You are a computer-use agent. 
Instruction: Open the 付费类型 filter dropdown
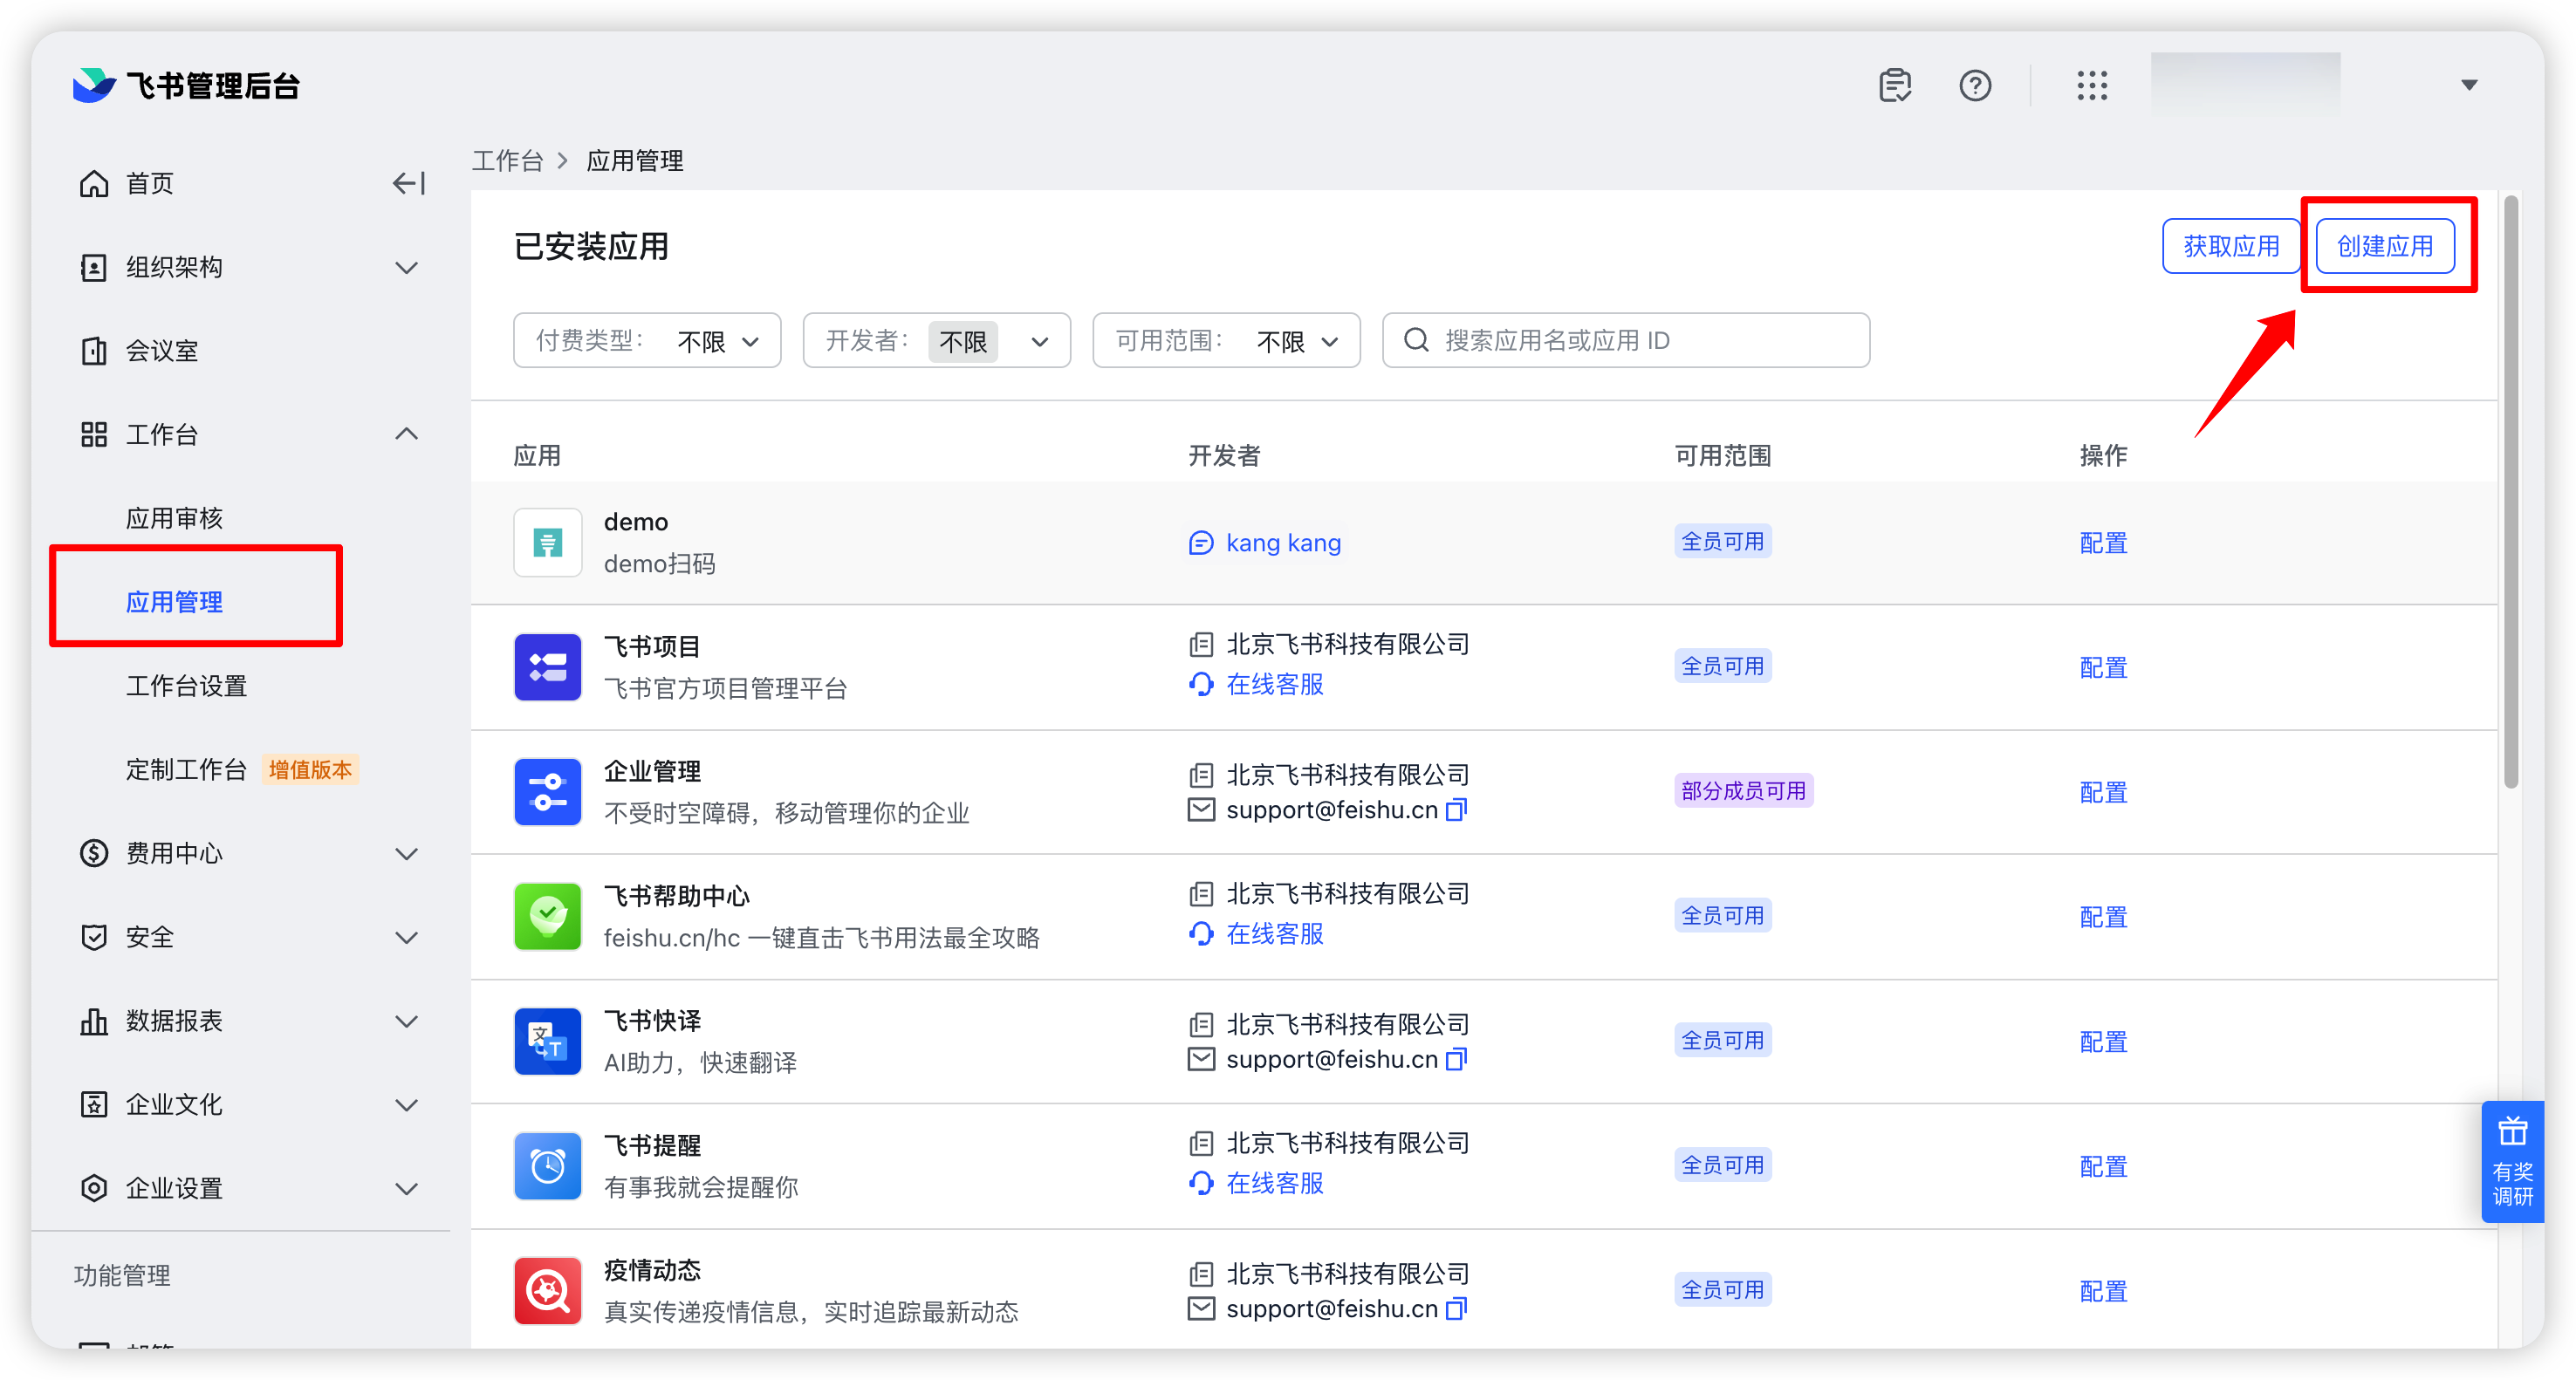(x=647, y=341)
